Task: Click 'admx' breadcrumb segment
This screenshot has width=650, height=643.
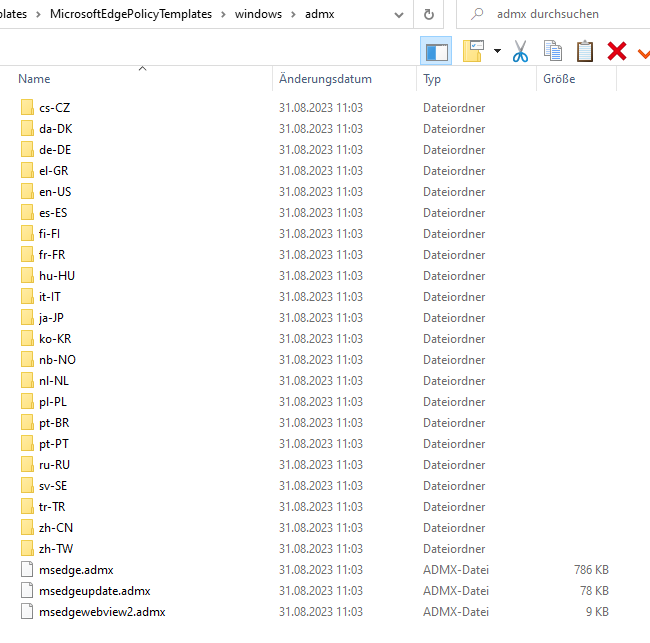Action: [x=319, y=14]
